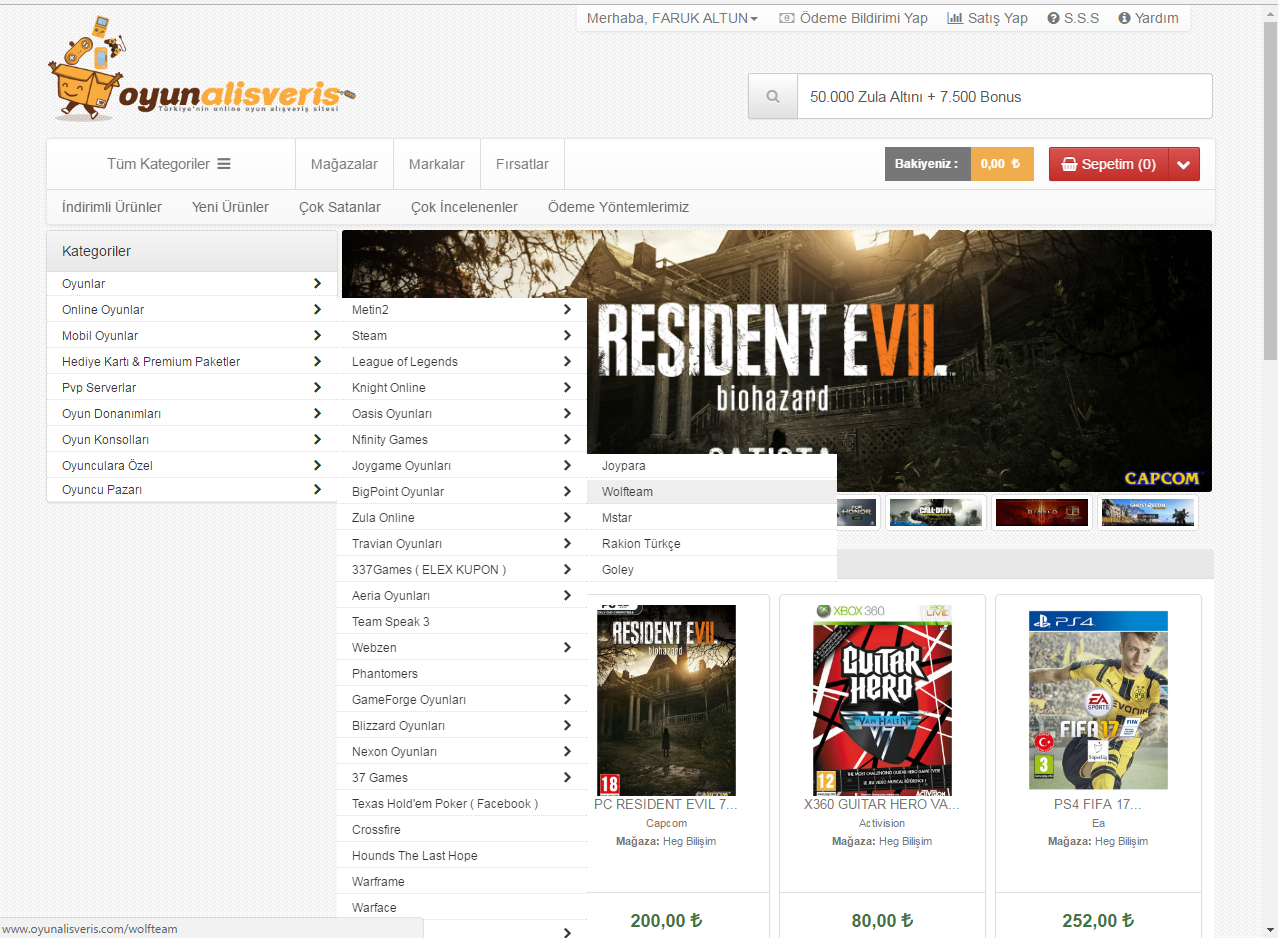
Task: Click the search input field
Action: point(1004,96)
